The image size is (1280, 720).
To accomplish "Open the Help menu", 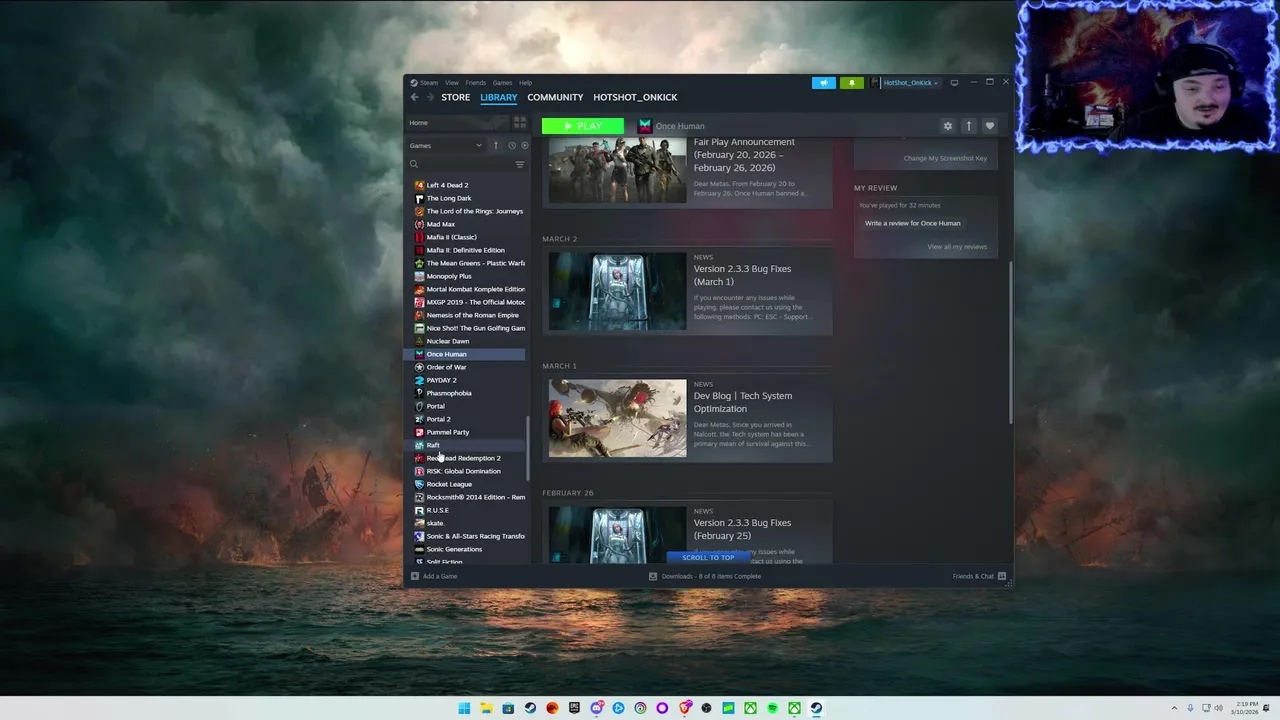I will 525,83.
